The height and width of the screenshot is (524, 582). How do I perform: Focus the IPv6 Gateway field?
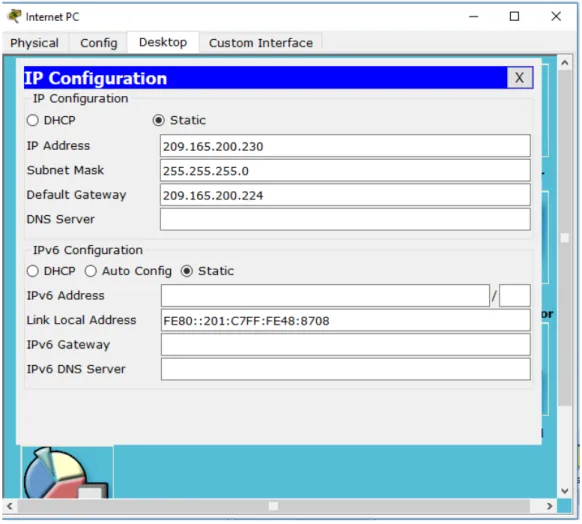coord(346,345)
